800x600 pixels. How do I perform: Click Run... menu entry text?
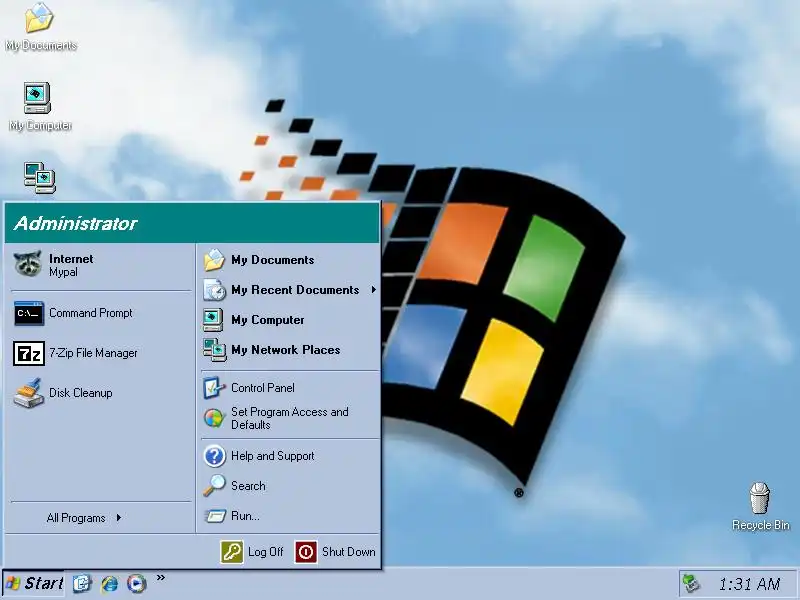(245, 516)
